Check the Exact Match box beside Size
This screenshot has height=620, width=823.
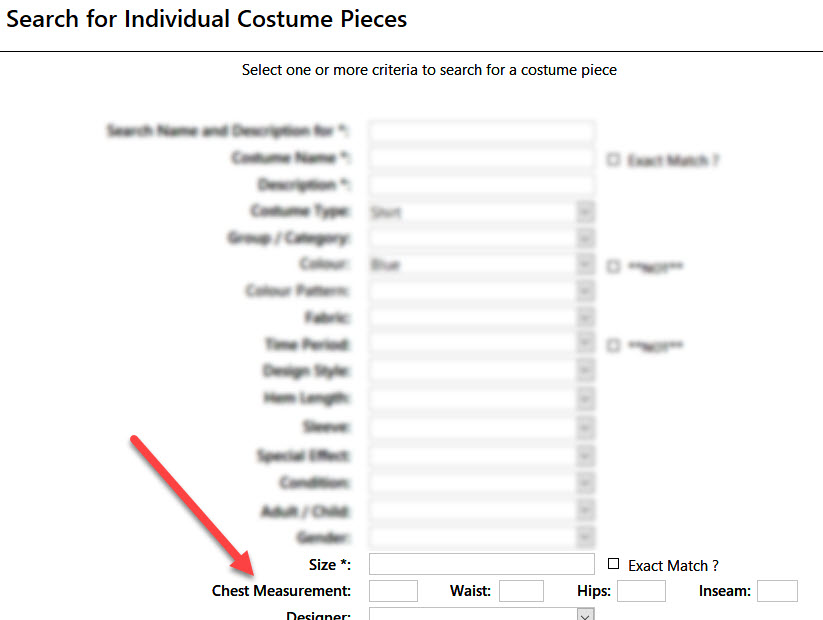click(x=613, y=564)
